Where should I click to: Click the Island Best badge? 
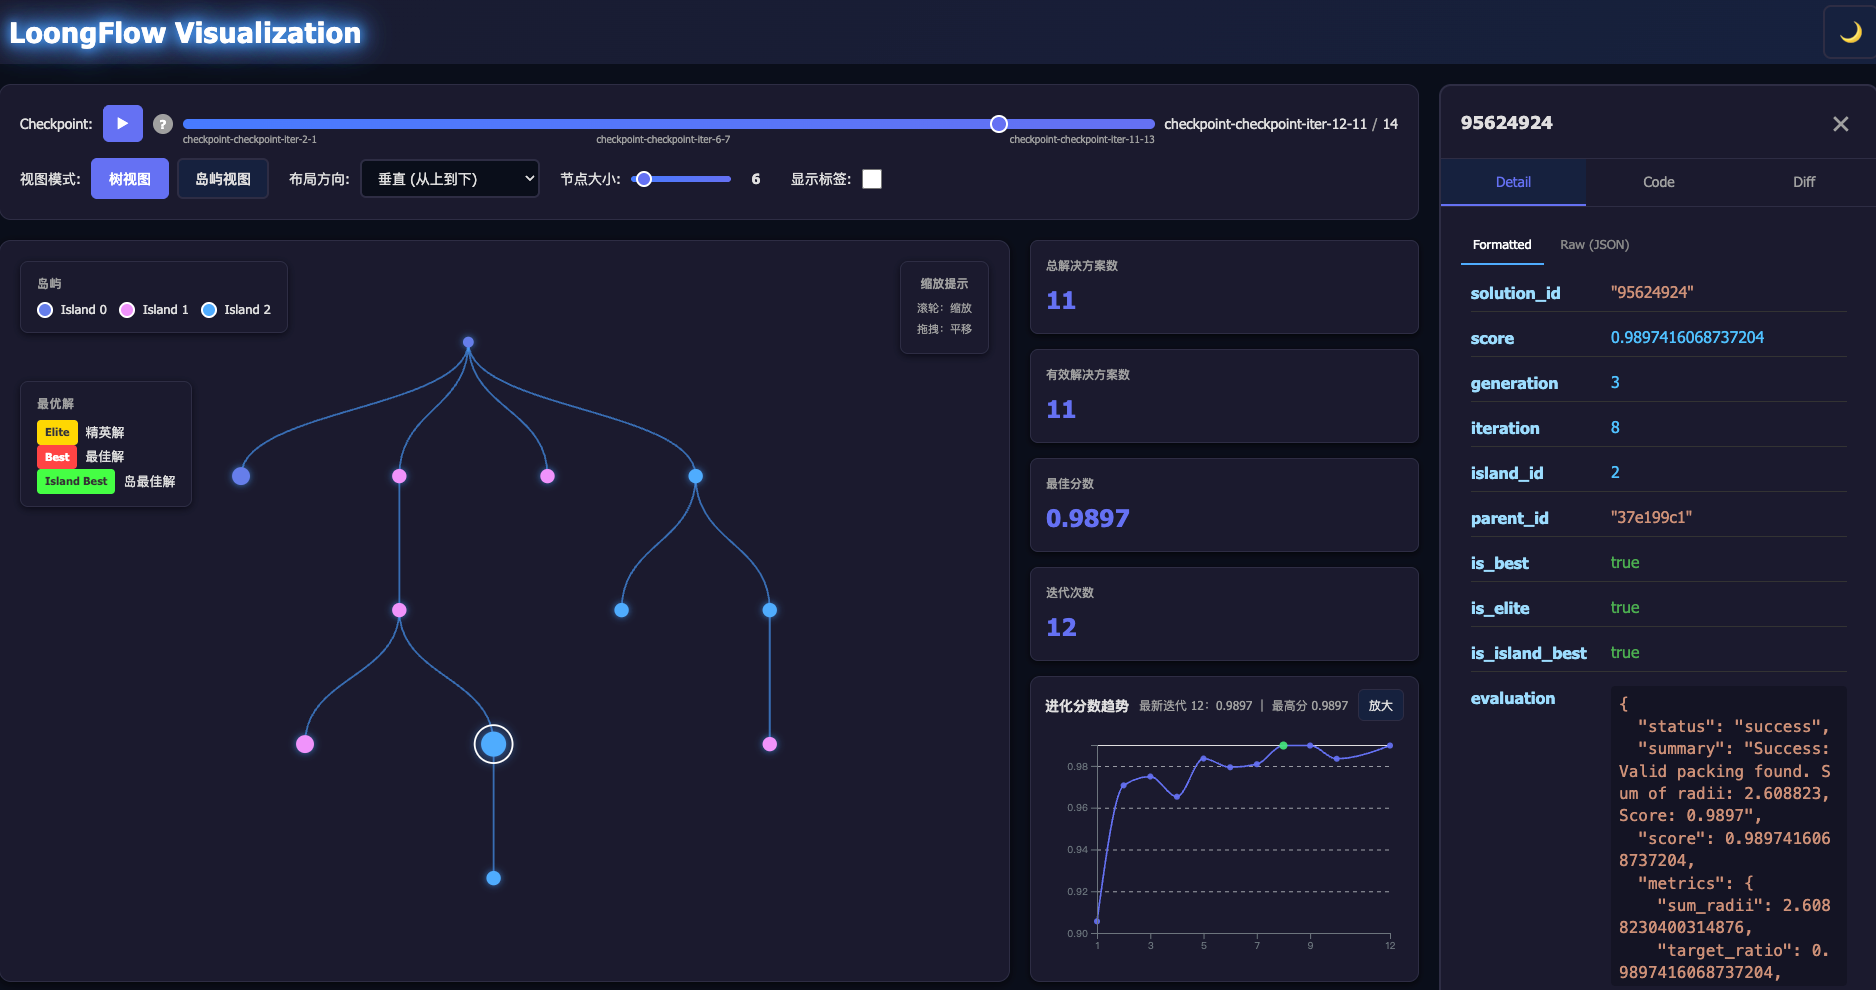coord(75,481)
